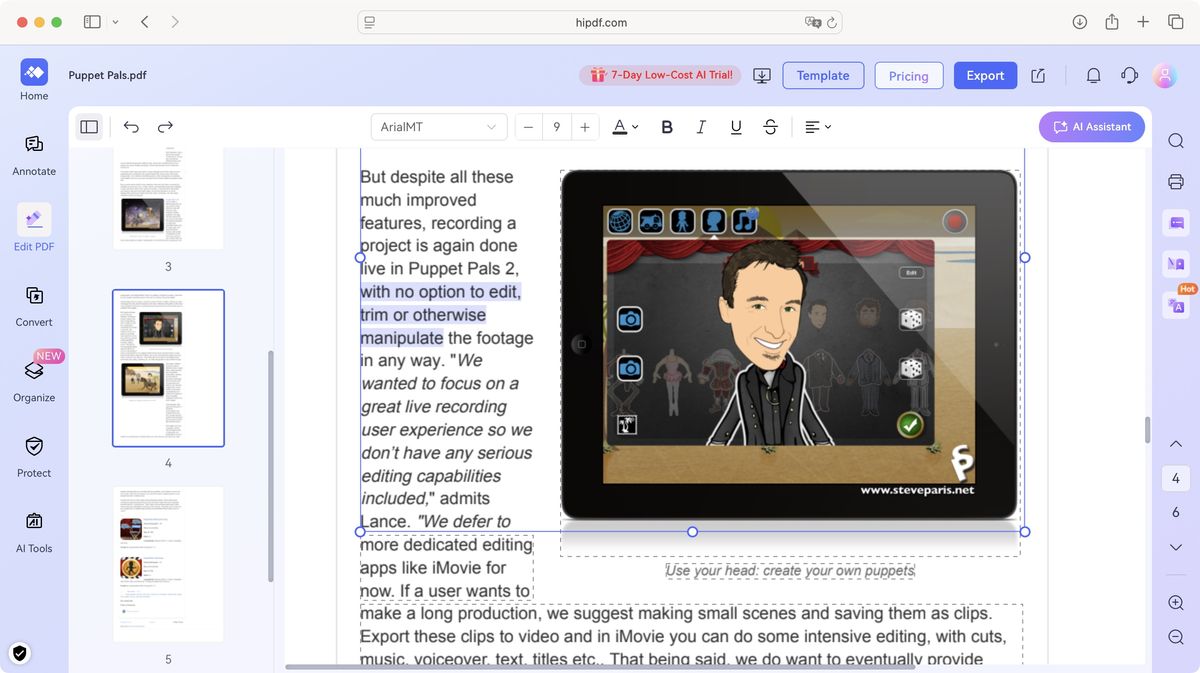Screen dimensions: 1200x673
Task: Open the font color dropdown
Action: [622, 126]
